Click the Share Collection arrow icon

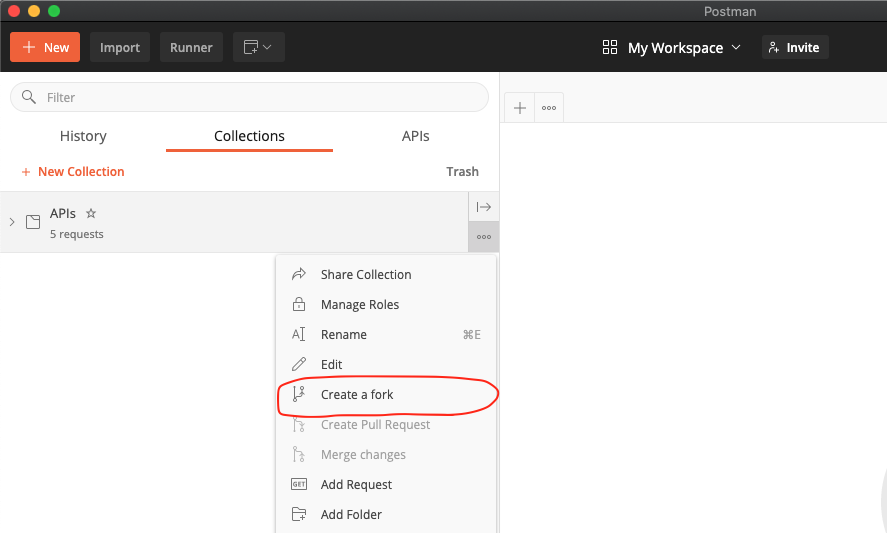[298, 274]
